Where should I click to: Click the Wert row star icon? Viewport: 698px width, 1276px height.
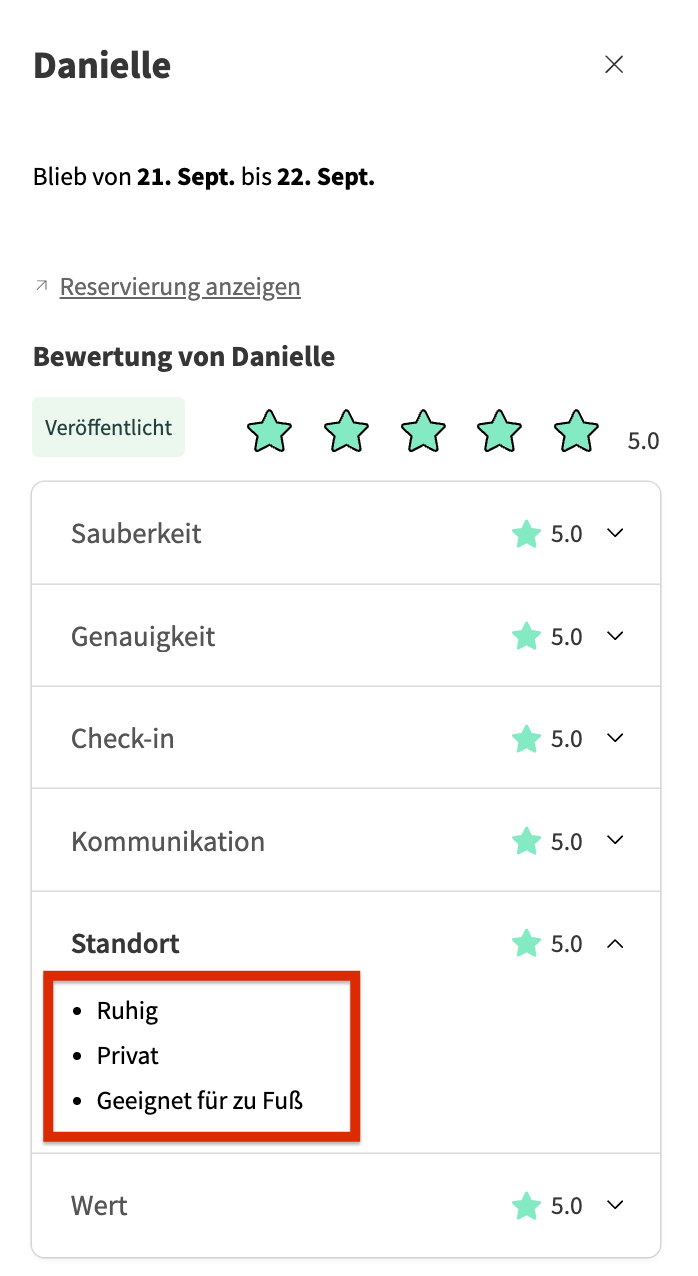(x=526, y=1206)
